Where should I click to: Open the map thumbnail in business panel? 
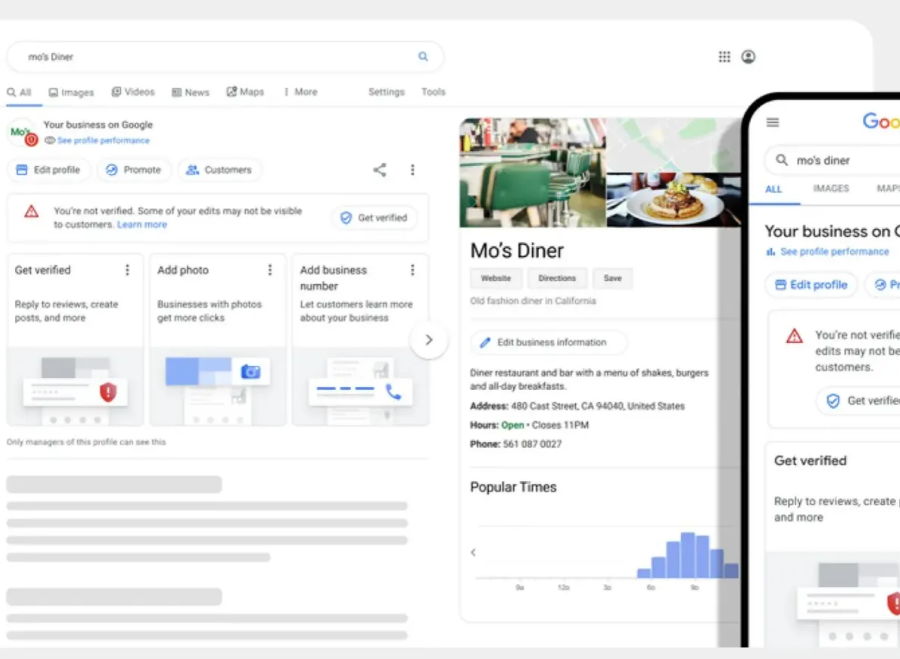pyautogui.click(x=674, y=145)
